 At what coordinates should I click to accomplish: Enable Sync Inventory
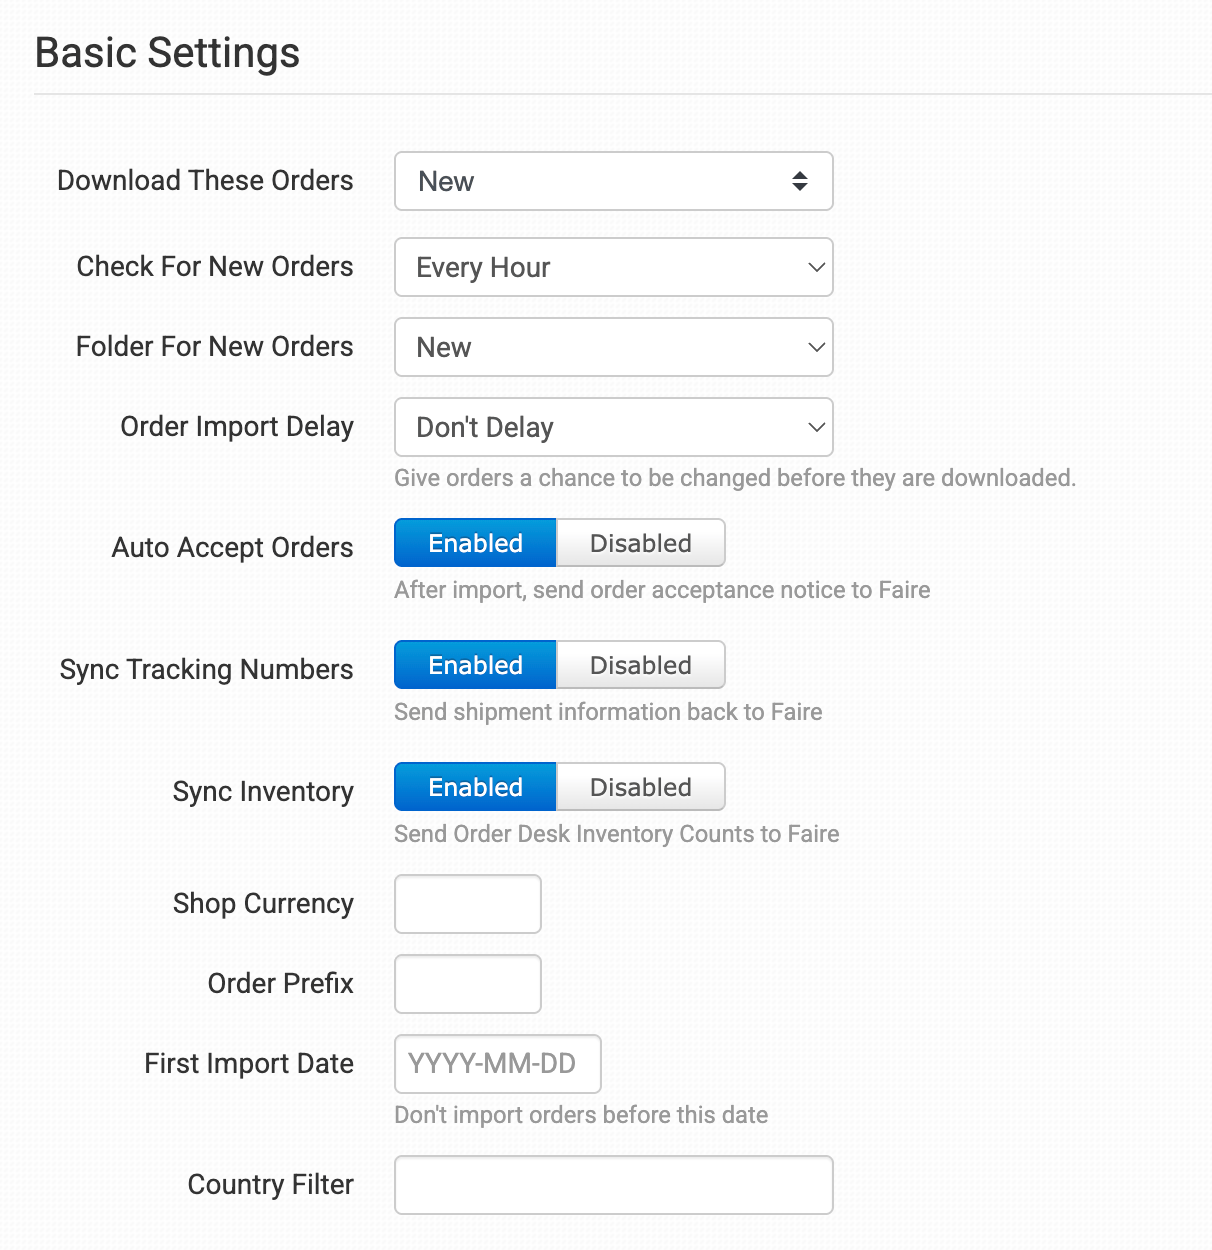click(475, 787)
